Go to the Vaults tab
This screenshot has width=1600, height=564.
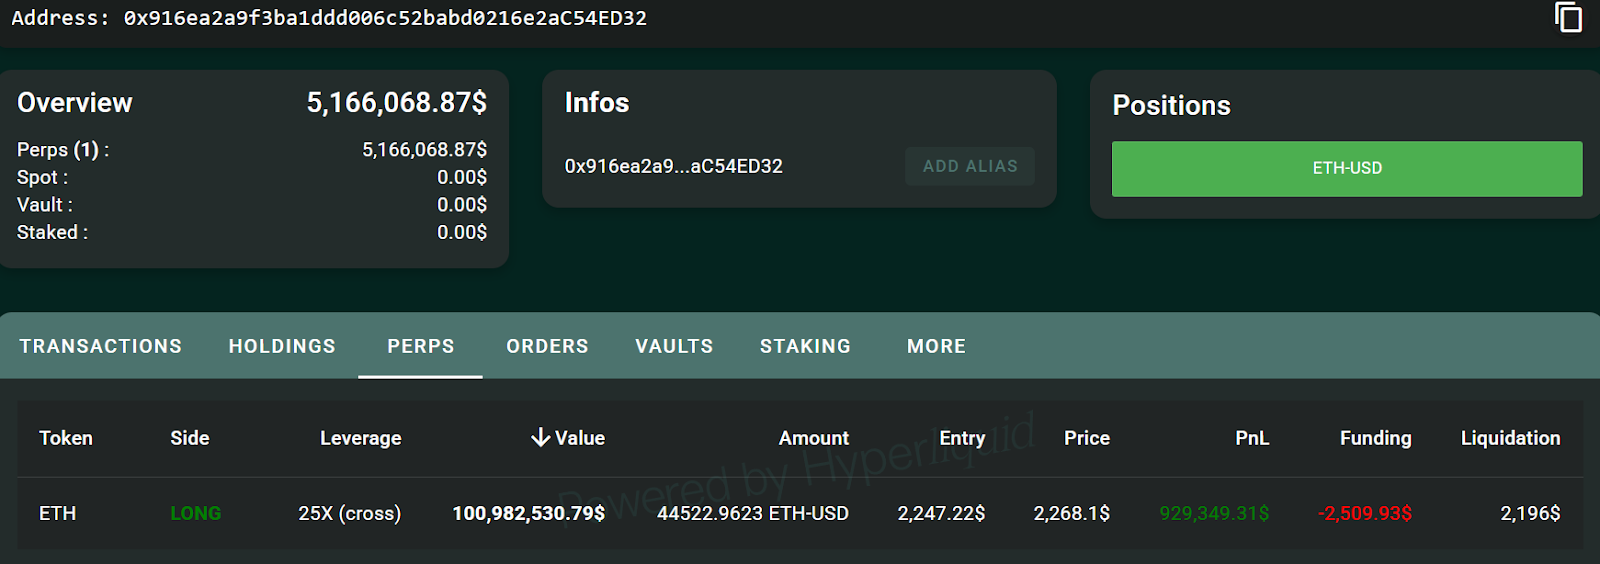674,346
